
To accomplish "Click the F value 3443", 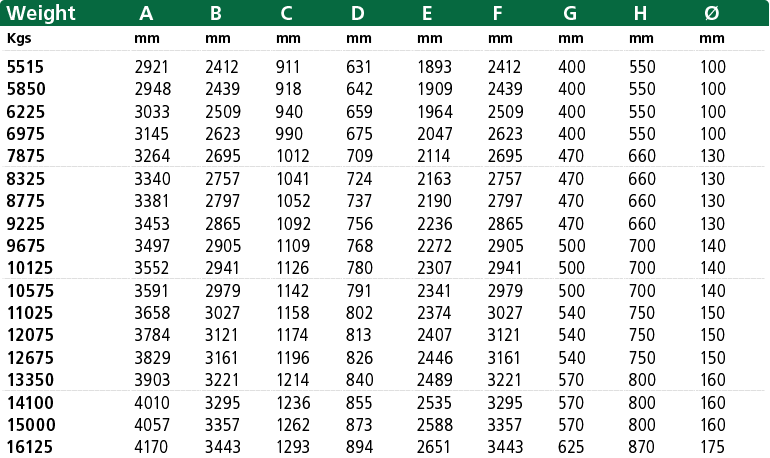I will pyautogui.click(x=505, y=447).
